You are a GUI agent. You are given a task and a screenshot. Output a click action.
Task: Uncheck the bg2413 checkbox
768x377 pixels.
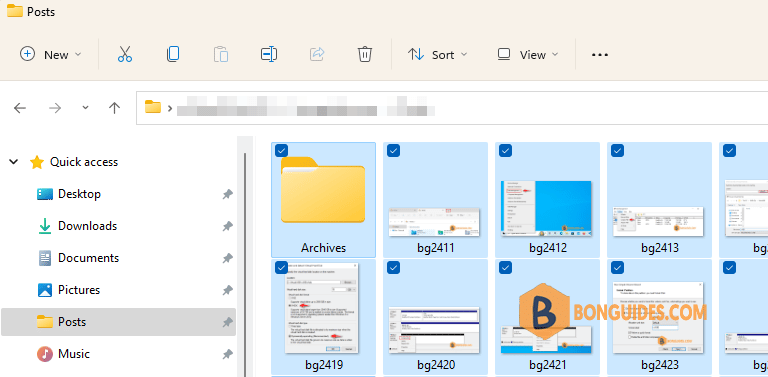[618, 151]
